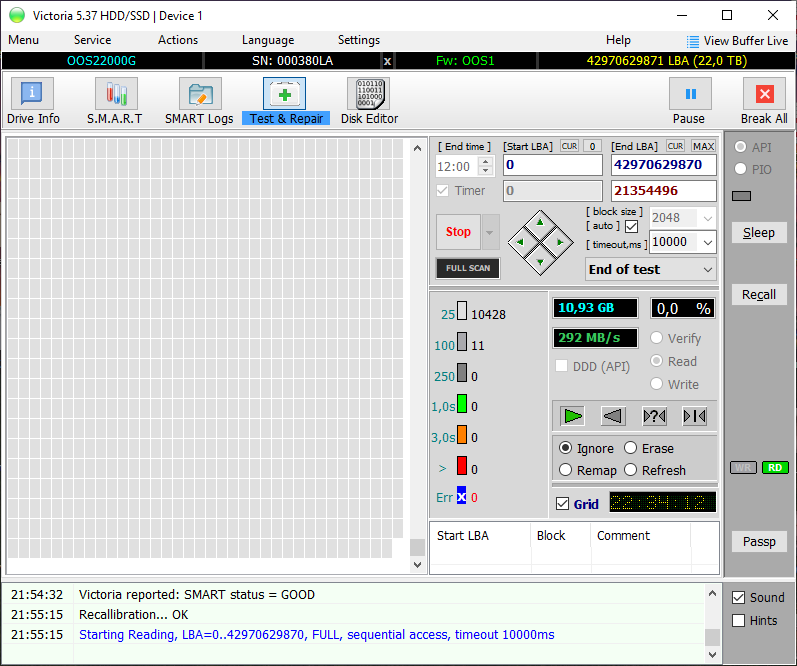Screen dimensions: 797x666
Task: Click the WR gray indicator
Action: (743, 468)
